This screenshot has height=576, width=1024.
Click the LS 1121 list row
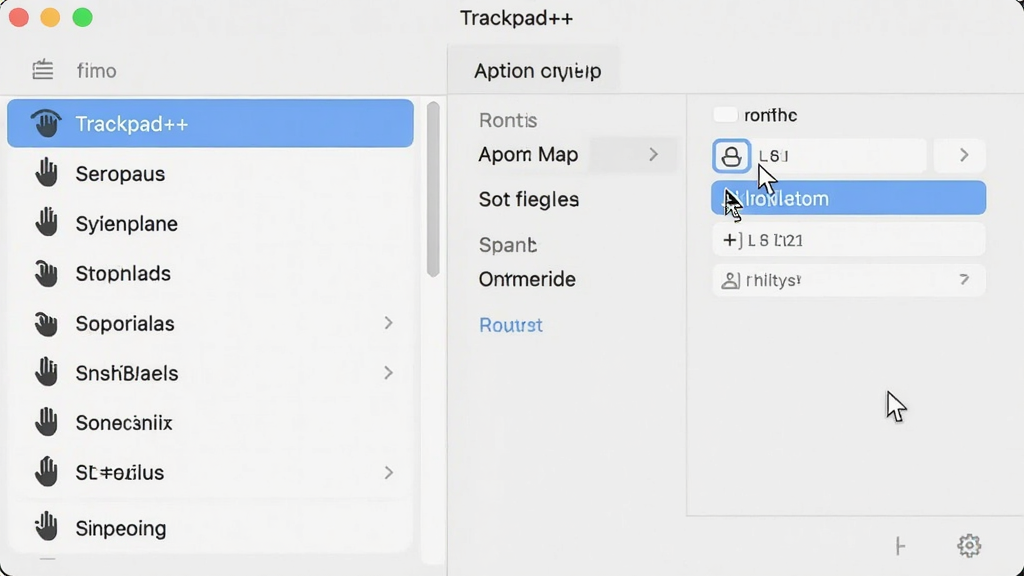click(848, 240)
